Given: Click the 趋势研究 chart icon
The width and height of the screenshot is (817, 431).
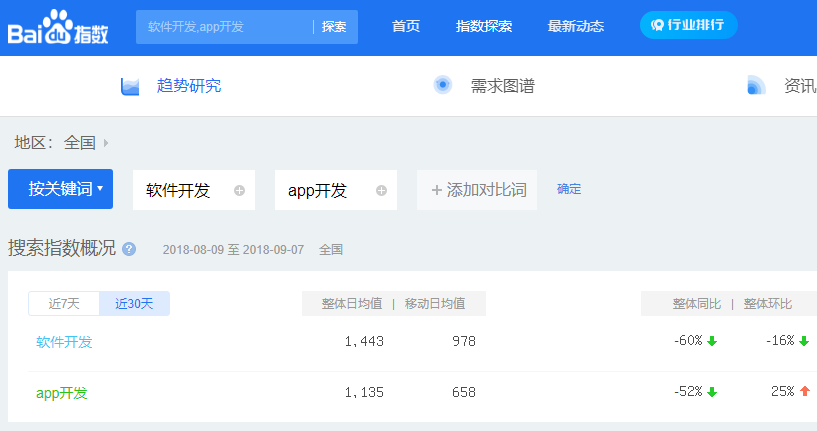Looking at the screenshot, I should [x=130, y=86].
